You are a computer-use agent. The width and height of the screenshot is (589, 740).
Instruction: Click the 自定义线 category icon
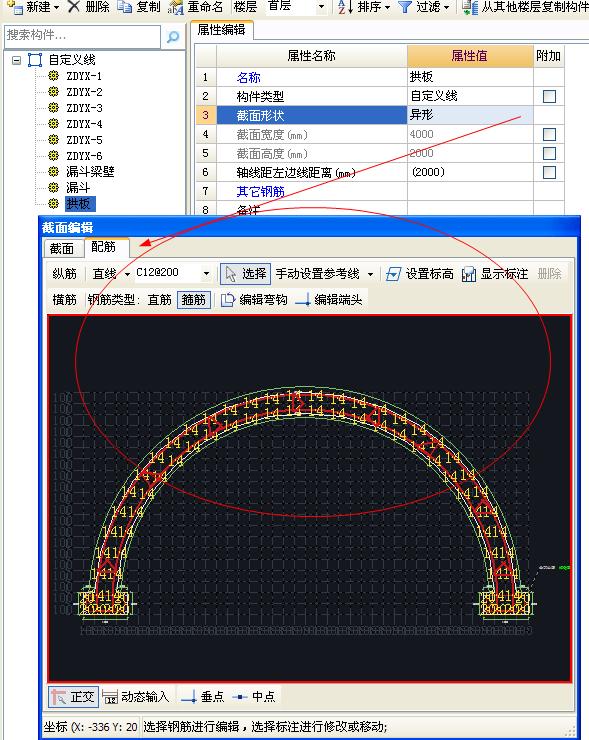point(35,60)
